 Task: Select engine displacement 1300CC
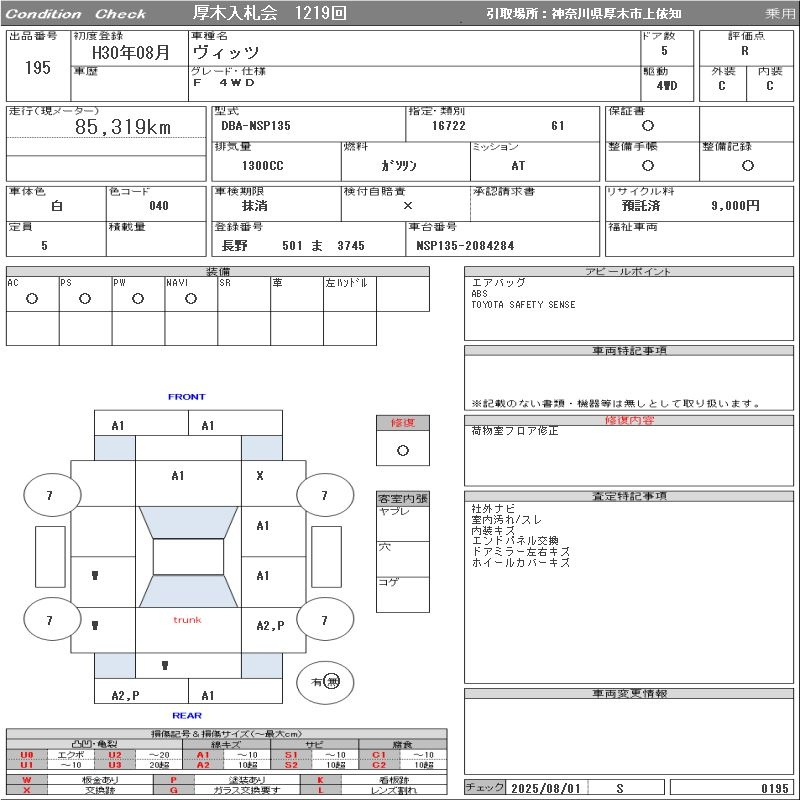coord(262,166)
